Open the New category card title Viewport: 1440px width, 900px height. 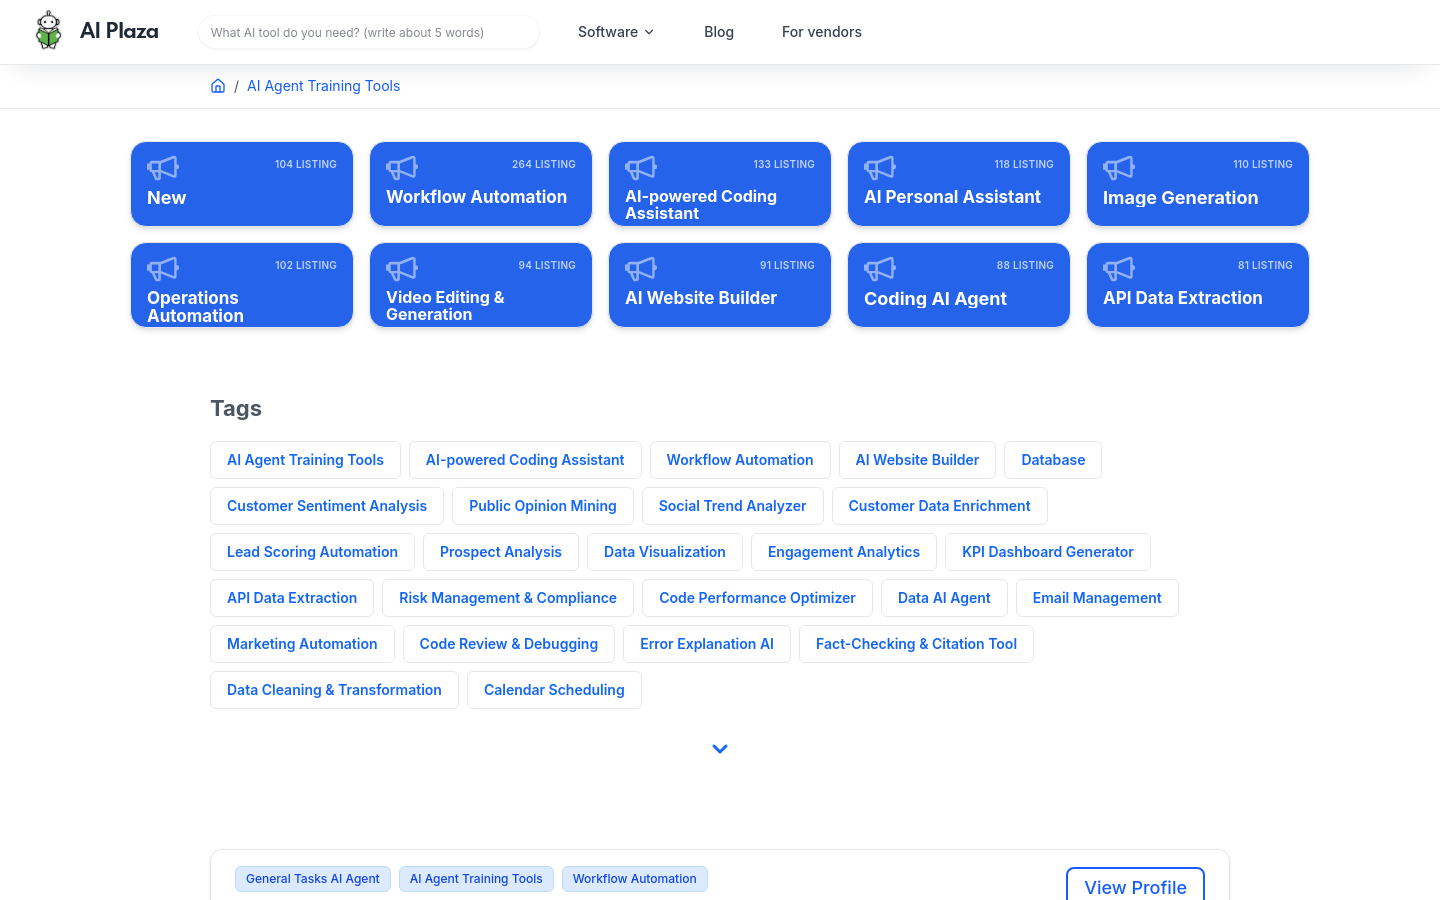167,198
